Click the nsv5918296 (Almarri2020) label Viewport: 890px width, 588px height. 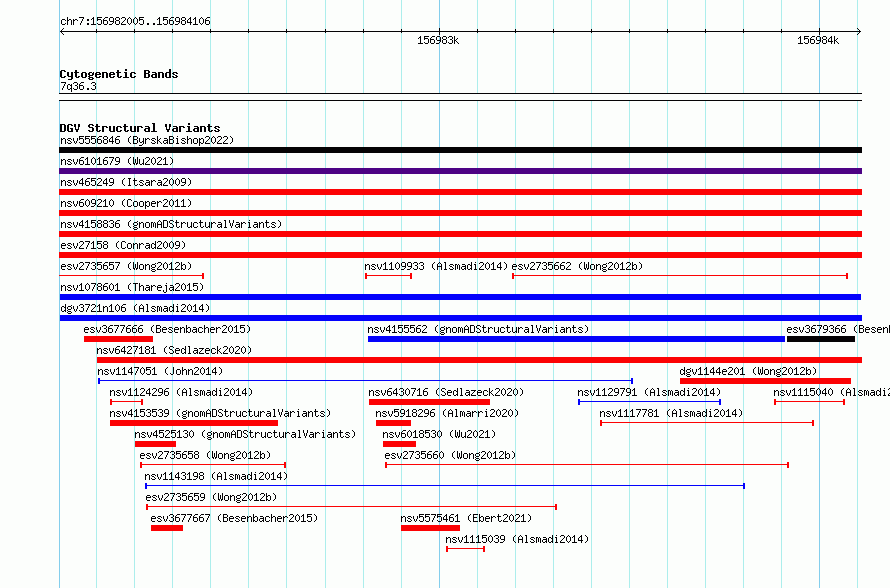pyautogui.click(x=447, y=413)
